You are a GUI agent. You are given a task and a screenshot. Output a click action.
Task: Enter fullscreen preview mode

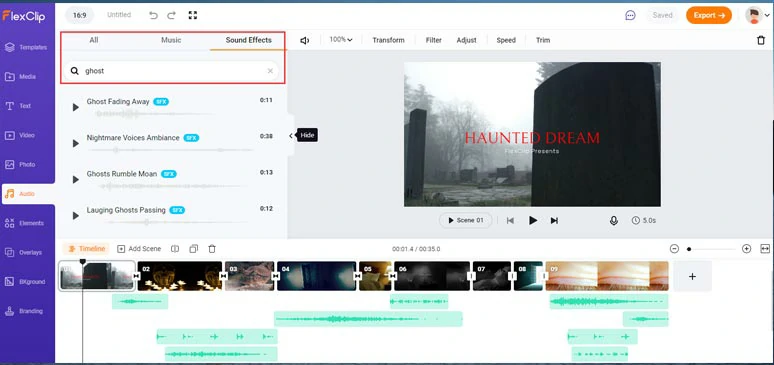coord(193,15)
